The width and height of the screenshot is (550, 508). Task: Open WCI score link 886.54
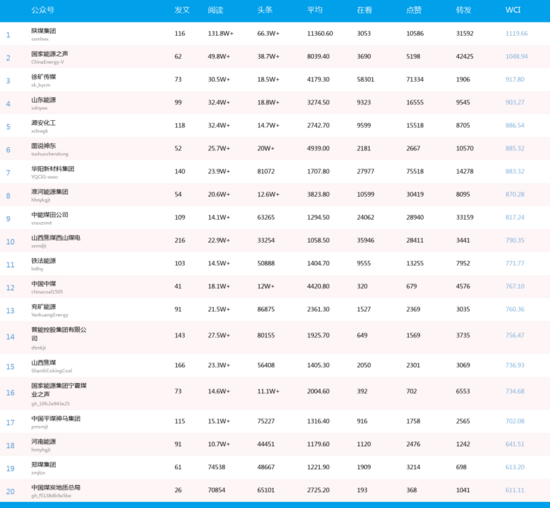[515, 125]
